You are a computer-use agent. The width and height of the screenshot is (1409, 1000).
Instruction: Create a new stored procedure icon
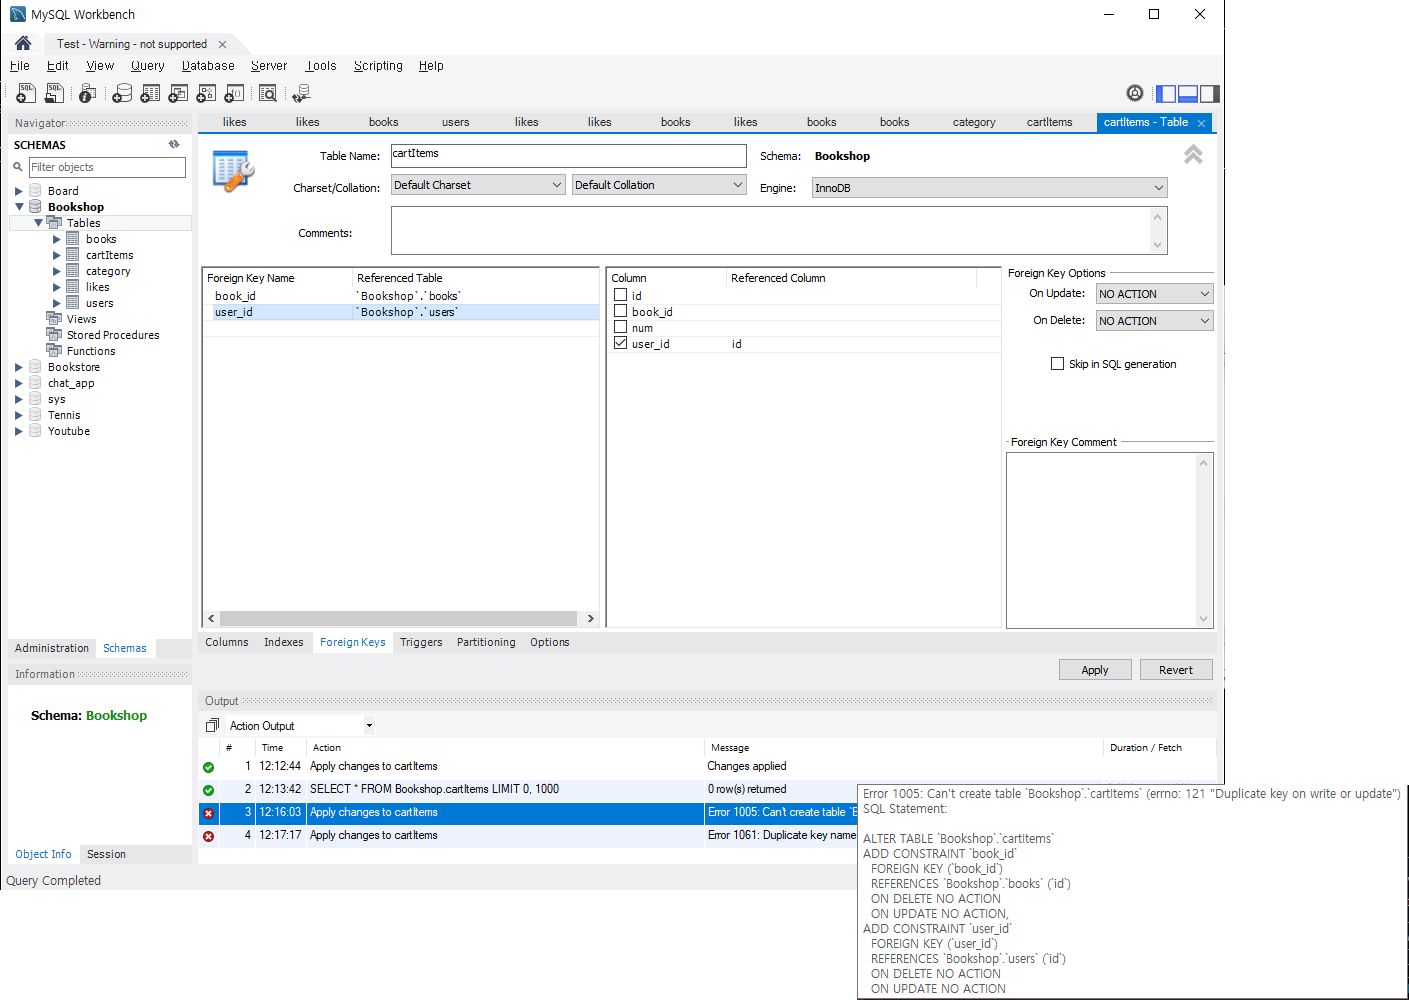coord(206,93)
